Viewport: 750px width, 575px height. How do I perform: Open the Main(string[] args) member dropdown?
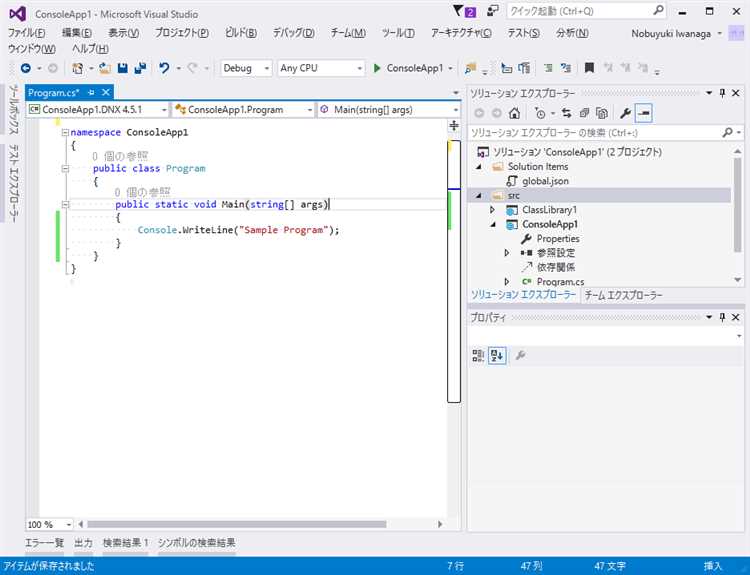tap(389, 110)
